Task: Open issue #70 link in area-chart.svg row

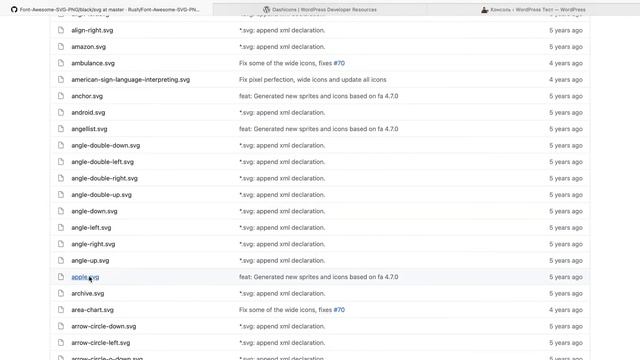Action: (x=339, y=310)
